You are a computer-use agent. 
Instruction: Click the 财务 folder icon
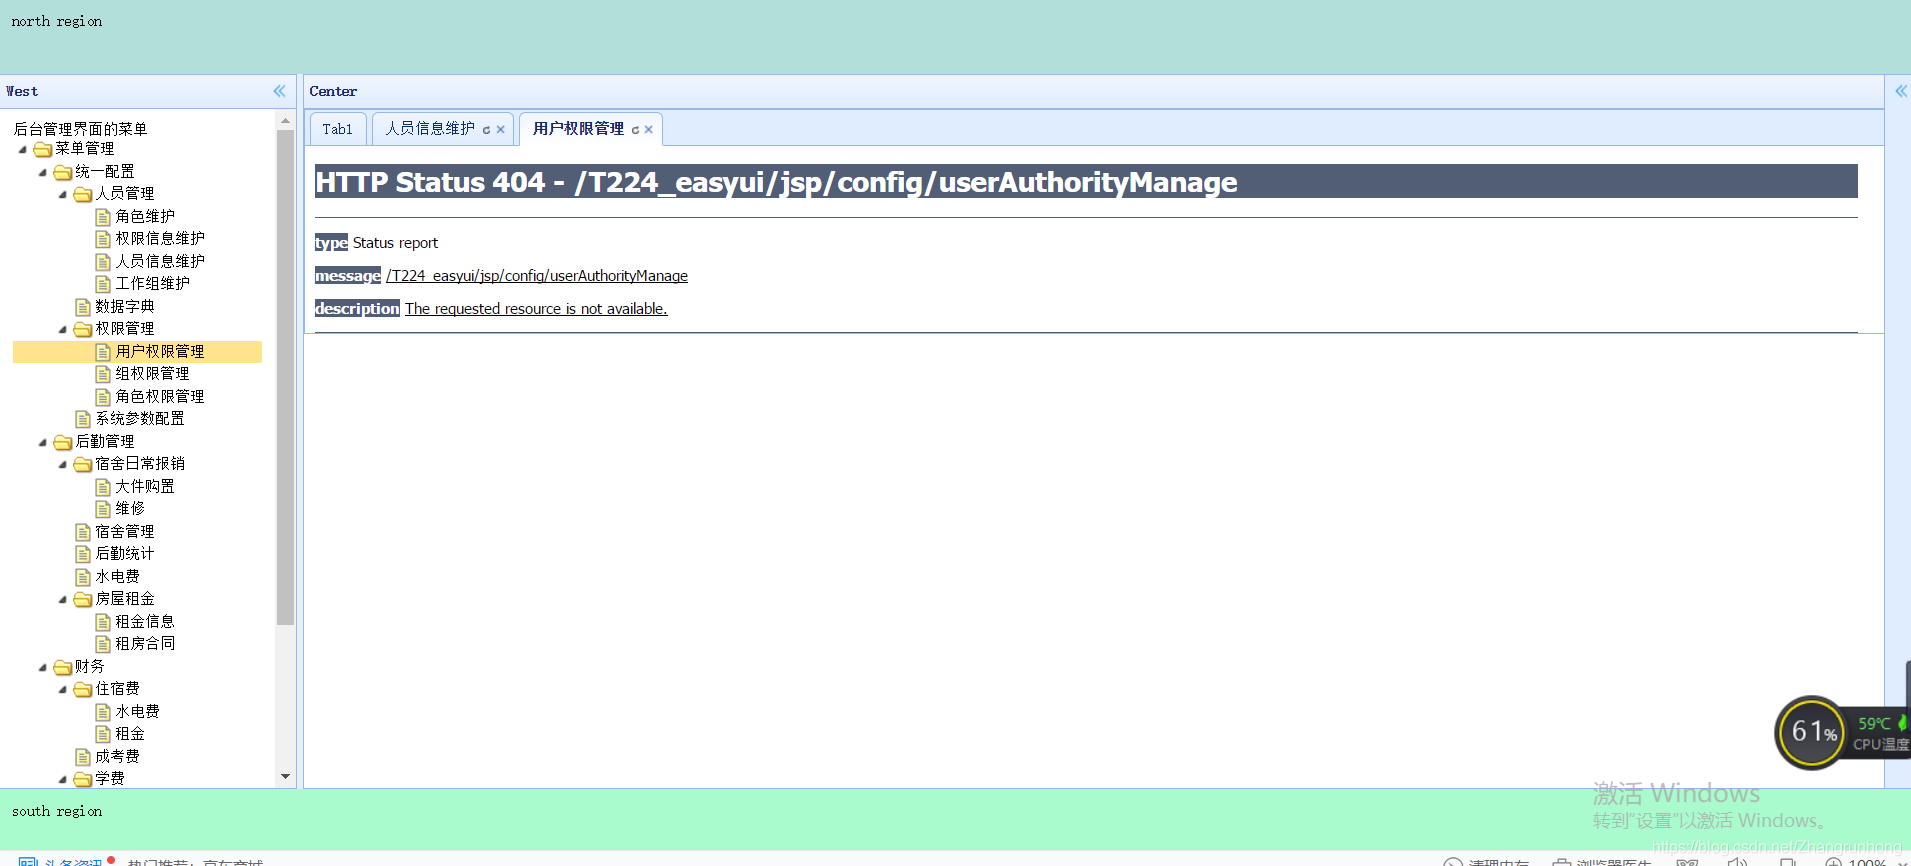tap(63, 667)
